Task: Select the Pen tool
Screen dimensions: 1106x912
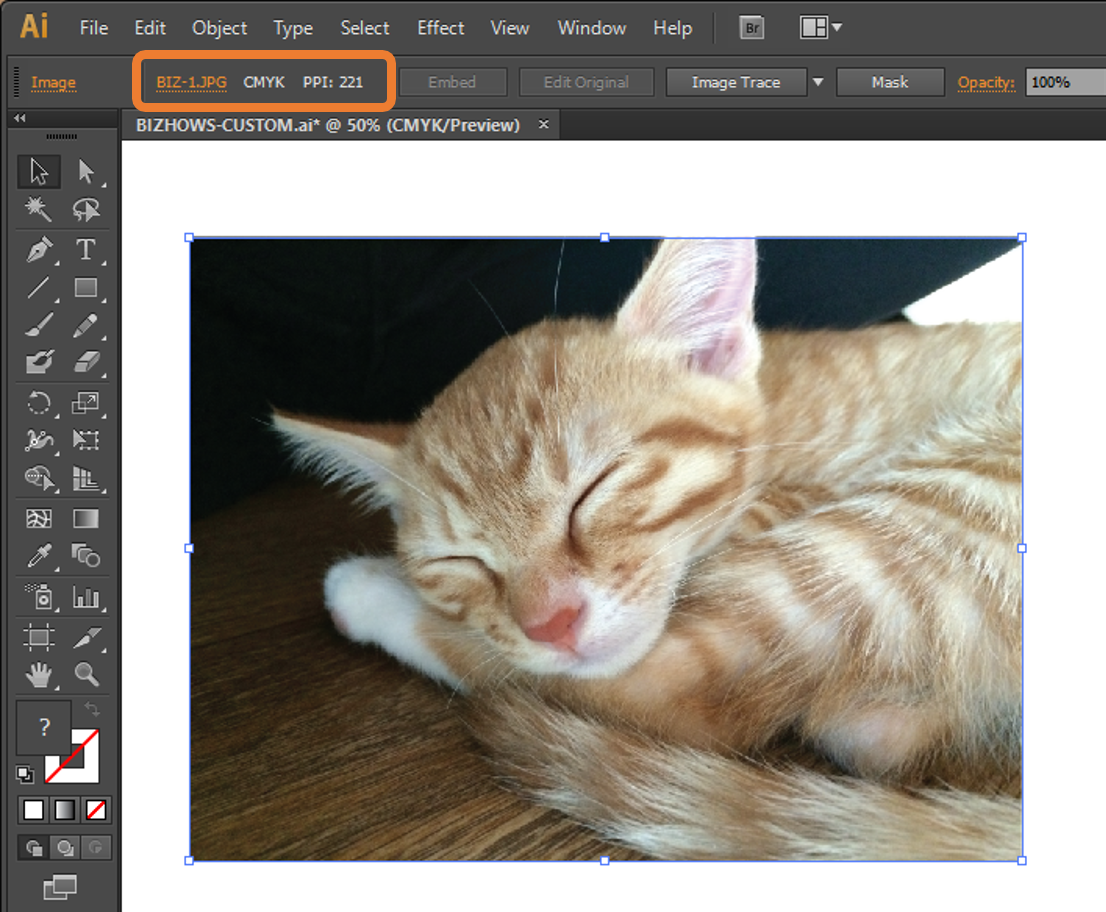Action: (39, 249)
